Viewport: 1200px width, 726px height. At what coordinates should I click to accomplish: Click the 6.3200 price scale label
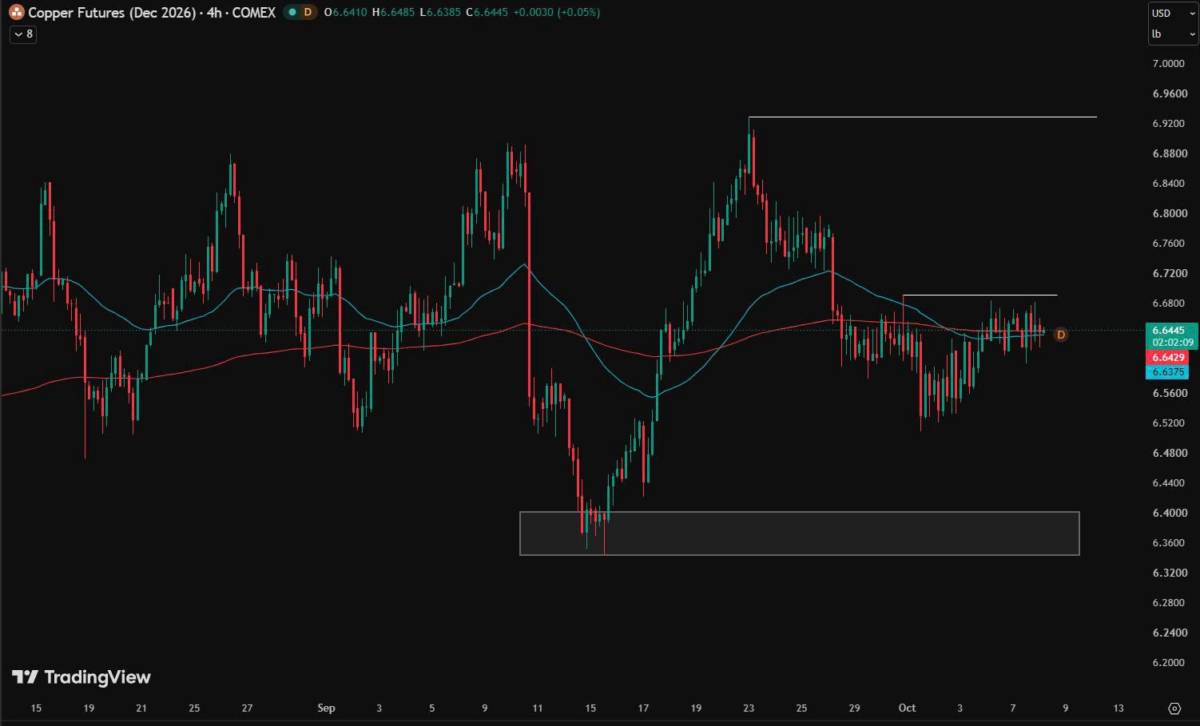[x=1168, y=573]
